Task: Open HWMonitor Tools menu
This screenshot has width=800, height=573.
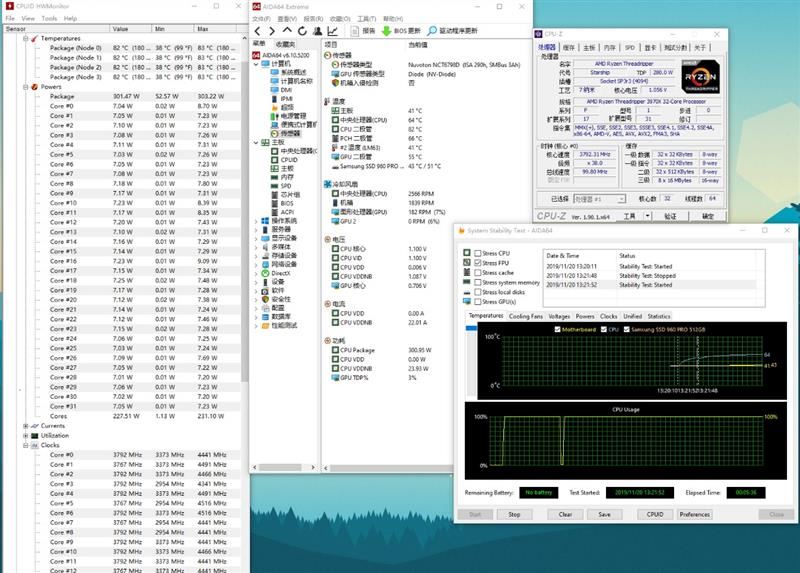Action: tap(49, 18)
